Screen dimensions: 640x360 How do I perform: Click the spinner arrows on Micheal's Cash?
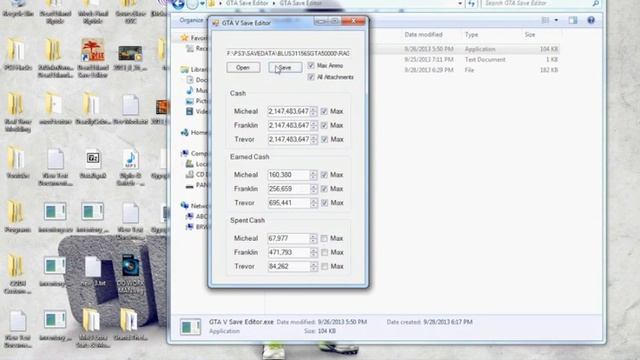pyautogui.click(x=313, y=111)
